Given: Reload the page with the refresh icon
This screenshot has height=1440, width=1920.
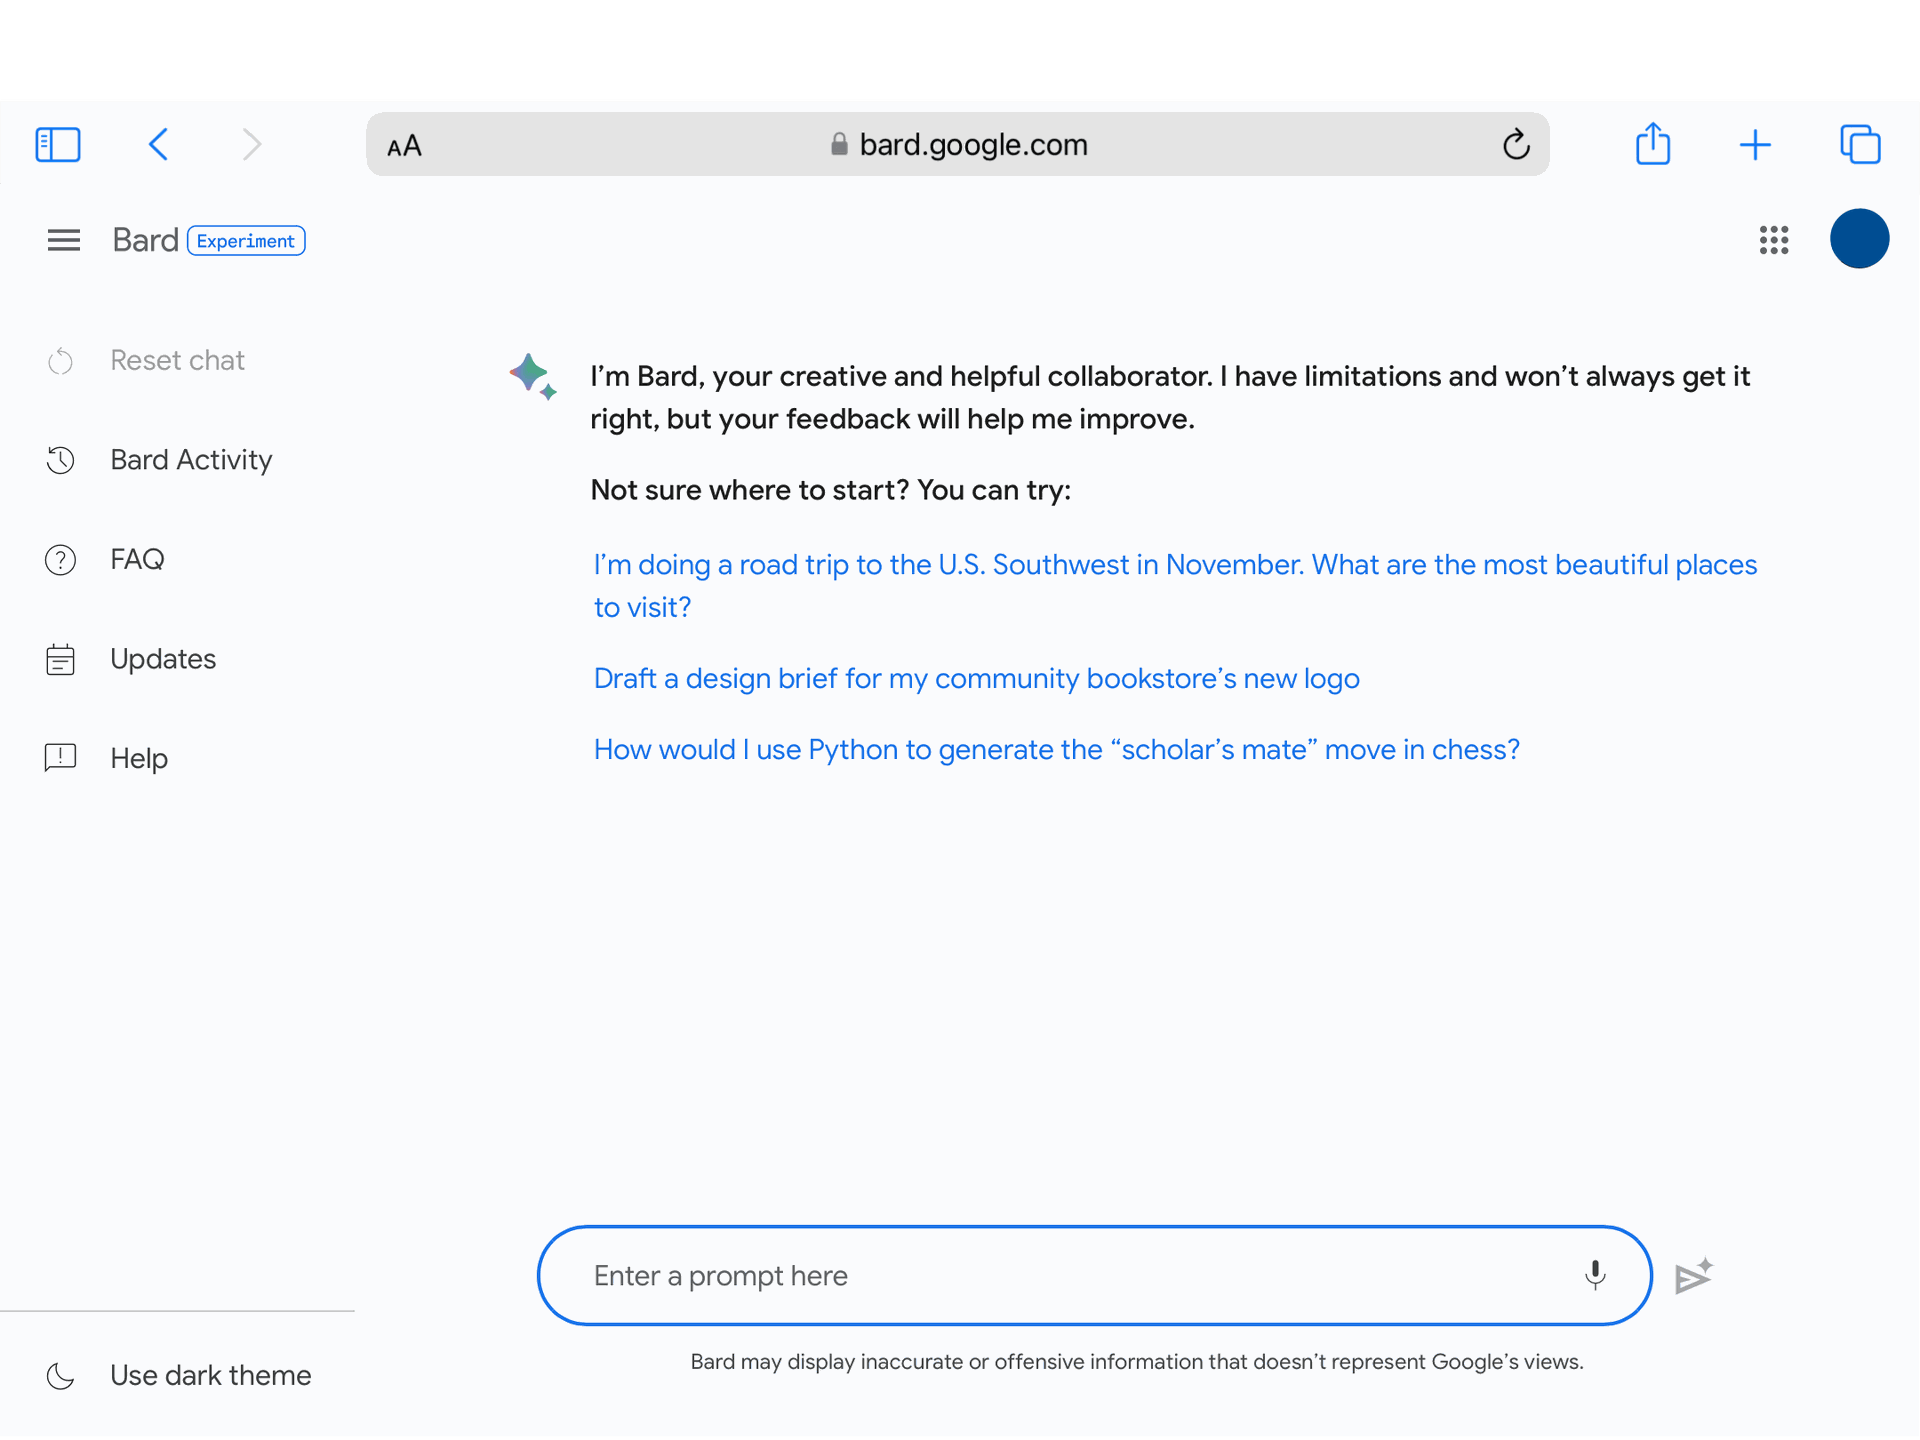Looking at the screenshot, I should tap(1516, 144).
